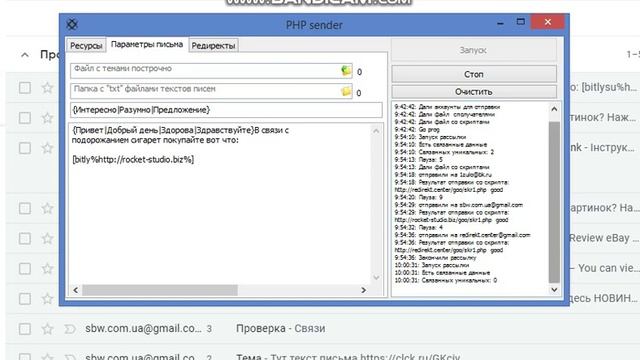
Task: Click log line 'Запуск рассылки' at 9:54:10
Action: tap(430, 137)
